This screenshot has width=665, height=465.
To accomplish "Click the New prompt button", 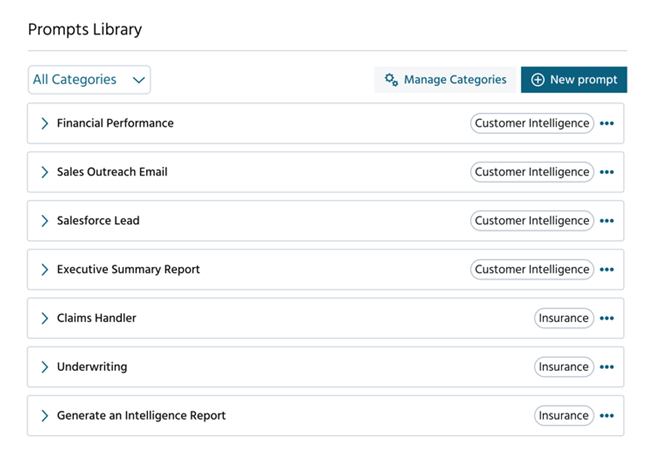I will [x=574, y=80].
